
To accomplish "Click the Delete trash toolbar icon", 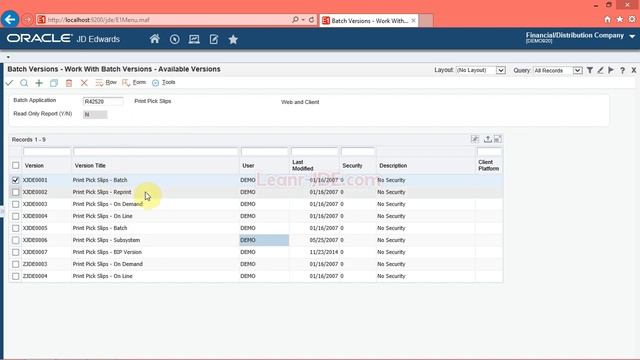I will click(69, 83).
